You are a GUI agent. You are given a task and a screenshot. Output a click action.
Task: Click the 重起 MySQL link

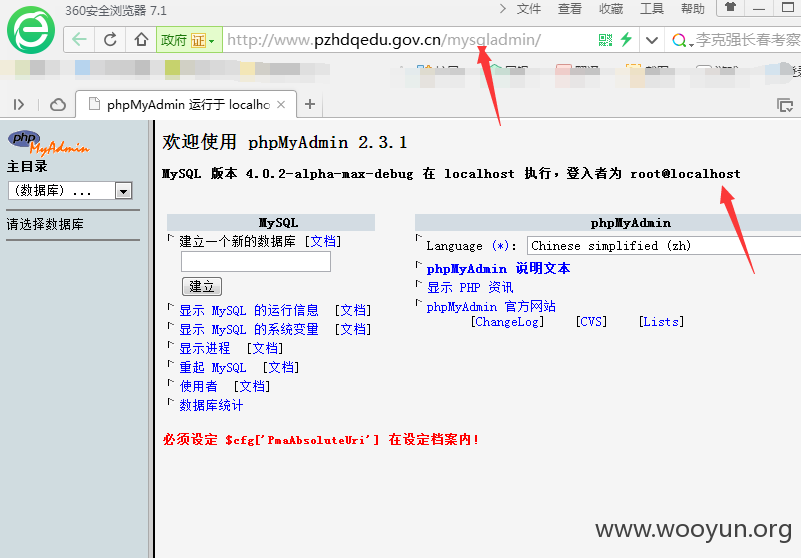pyautogui.click(x=213, y=367)
